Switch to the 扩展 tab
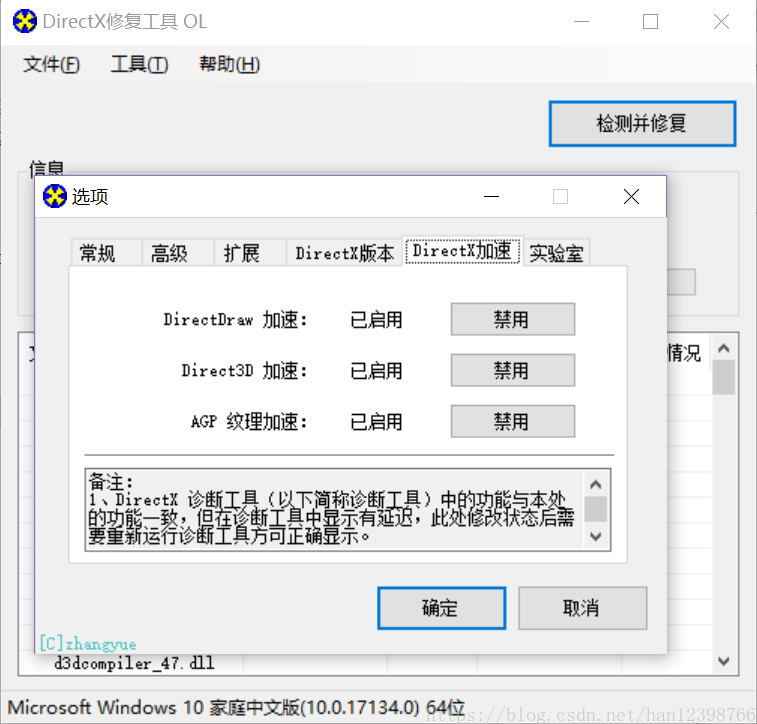 click(250, 253)
